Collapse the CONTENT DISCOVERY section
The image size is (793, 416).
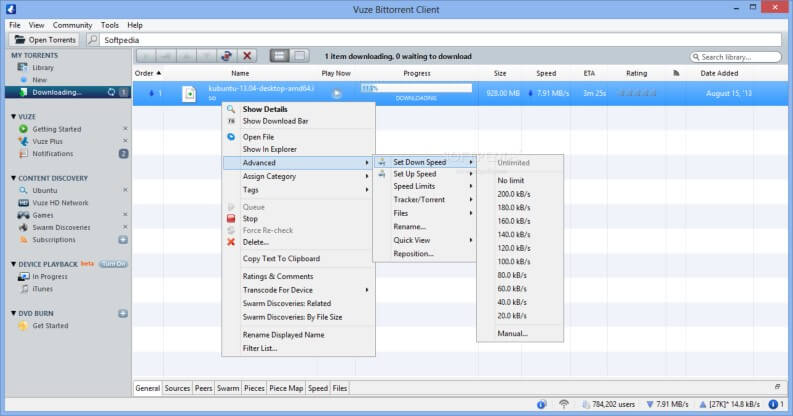coord(14,178)
